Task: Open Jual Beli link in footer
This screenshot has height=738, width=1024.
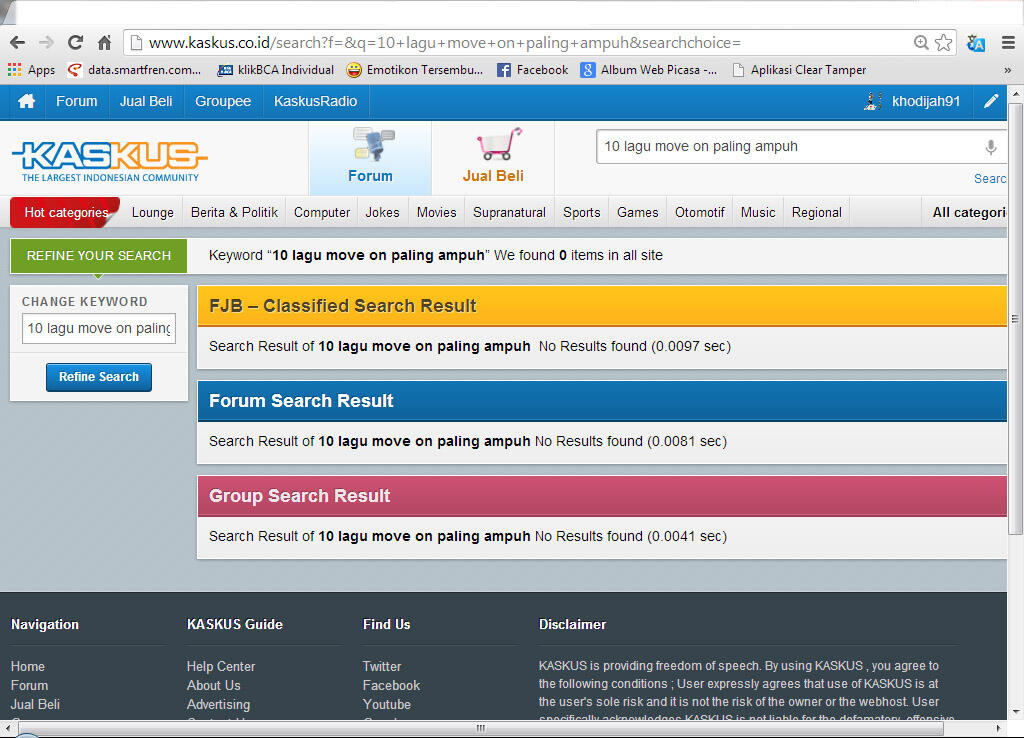Action: click(x=35, y=704)
